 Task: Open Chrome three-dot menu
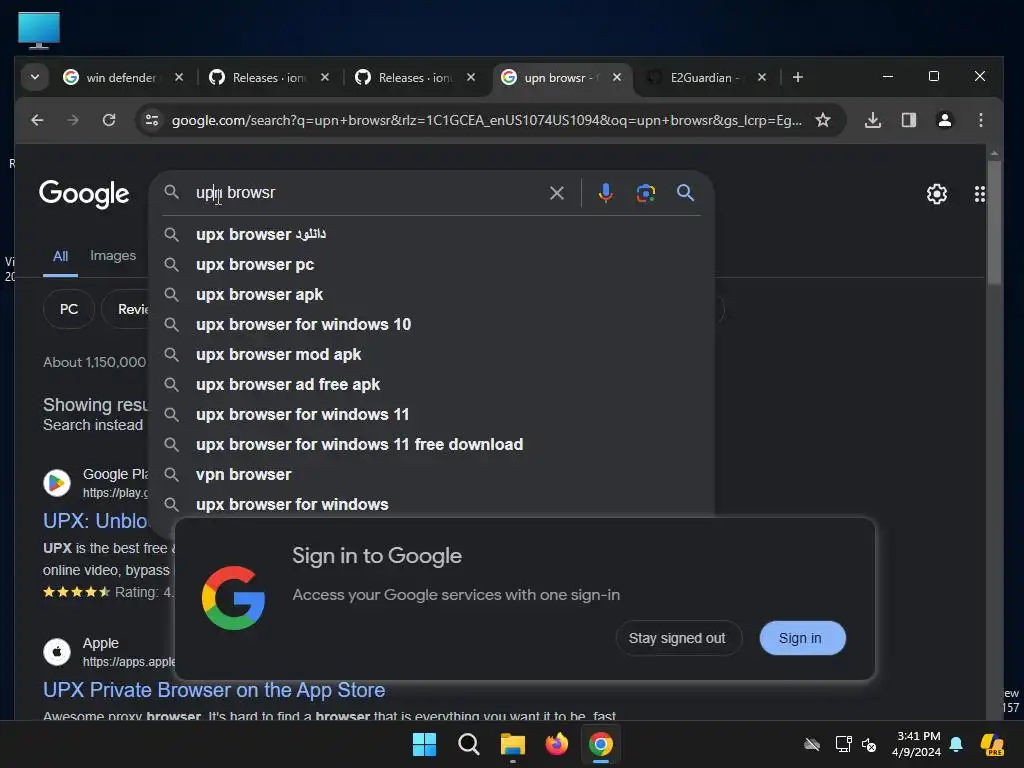pos(980,120)
